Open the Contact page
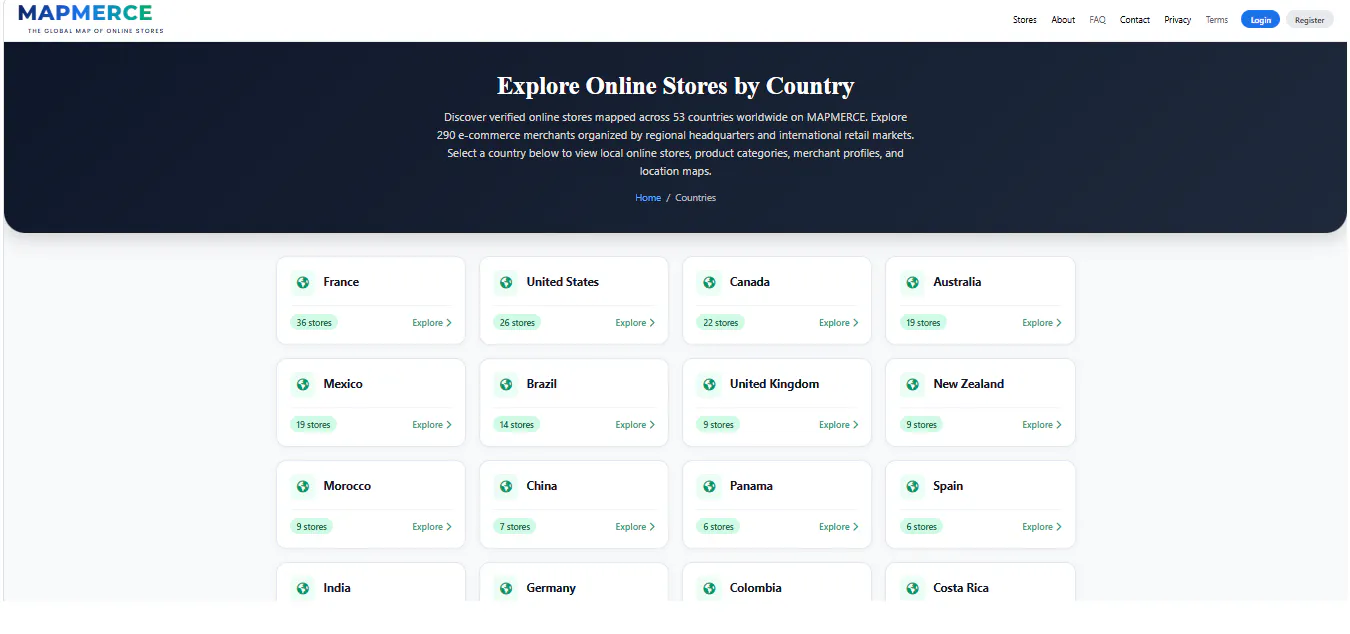This screenshot has width=1350, height=634. click(x=1135, y=20)
